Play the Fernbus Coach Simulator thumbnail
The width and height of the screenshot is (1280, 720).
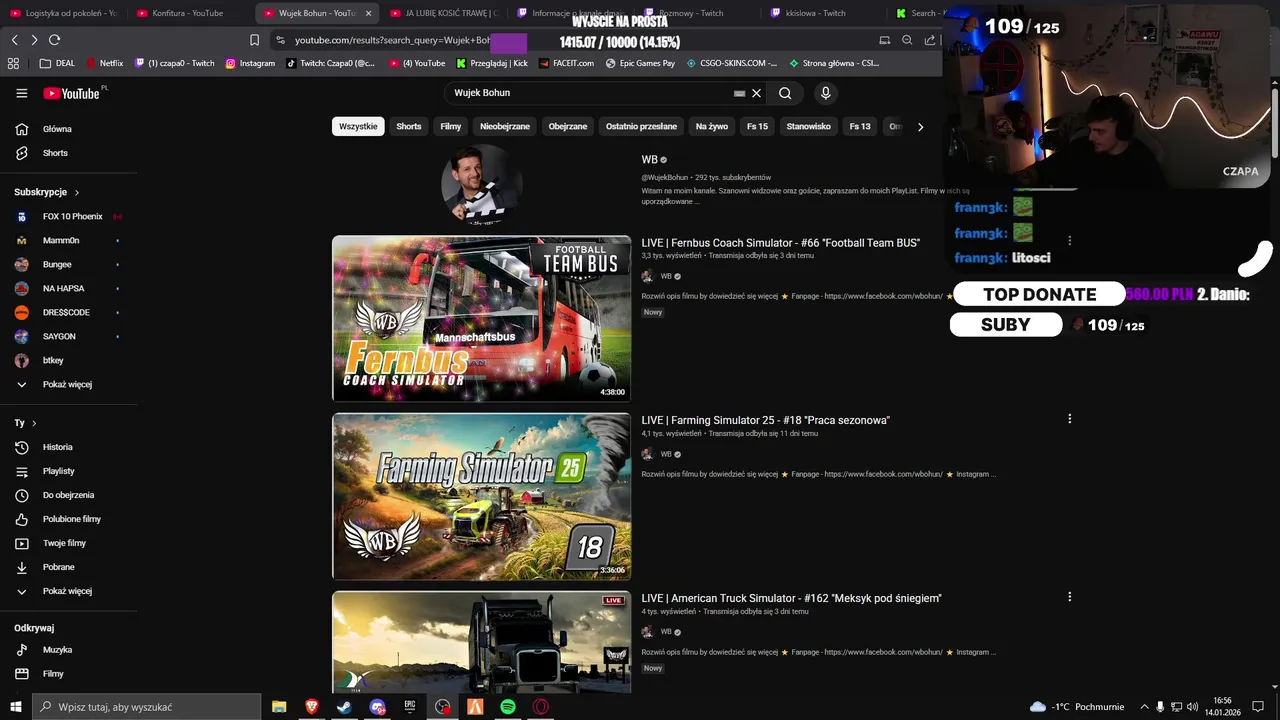tap(481, 318)
